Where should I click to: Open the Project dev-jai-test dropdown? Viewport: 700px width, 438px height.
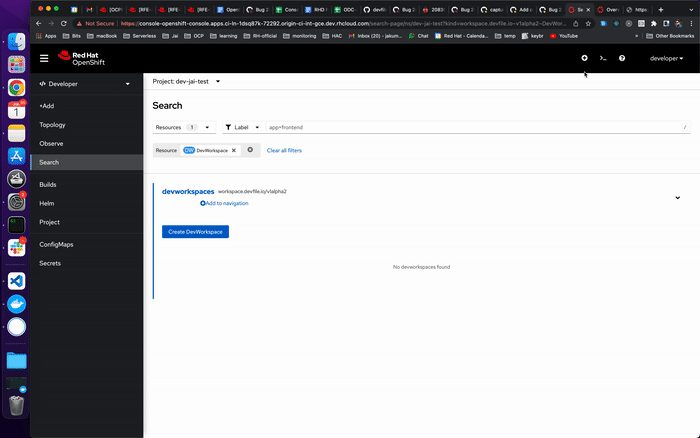coord(186,81)
